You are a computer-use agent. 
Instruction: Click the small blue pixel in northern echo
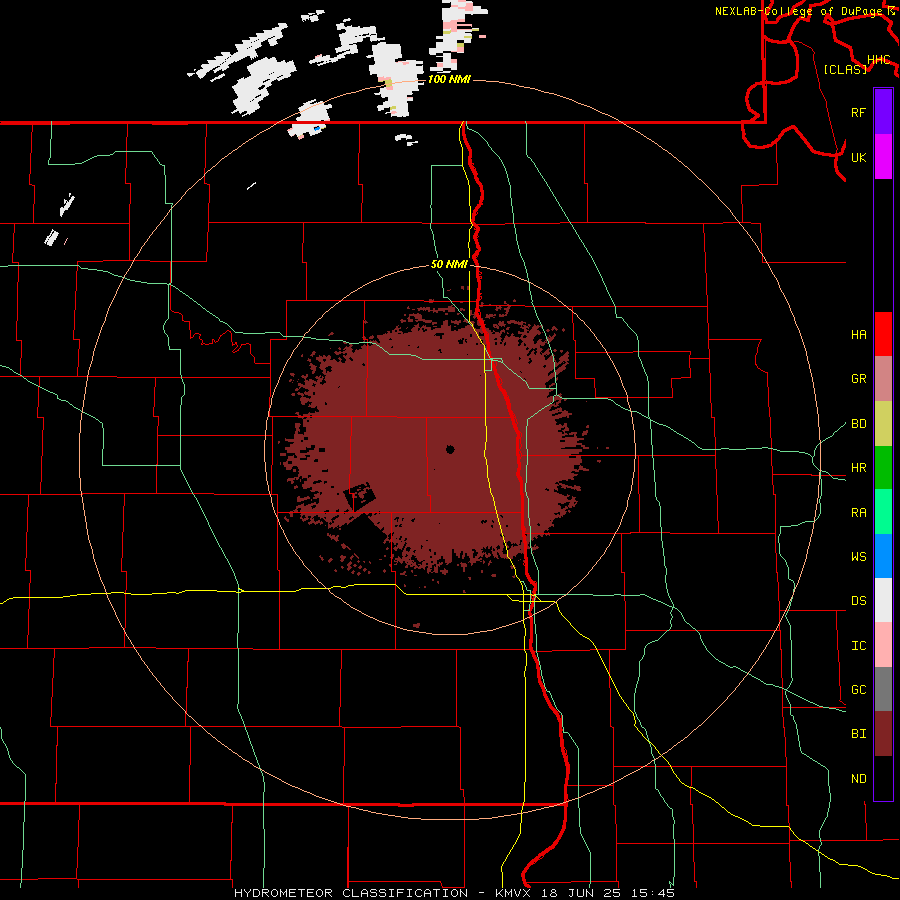tap(316, 129)
